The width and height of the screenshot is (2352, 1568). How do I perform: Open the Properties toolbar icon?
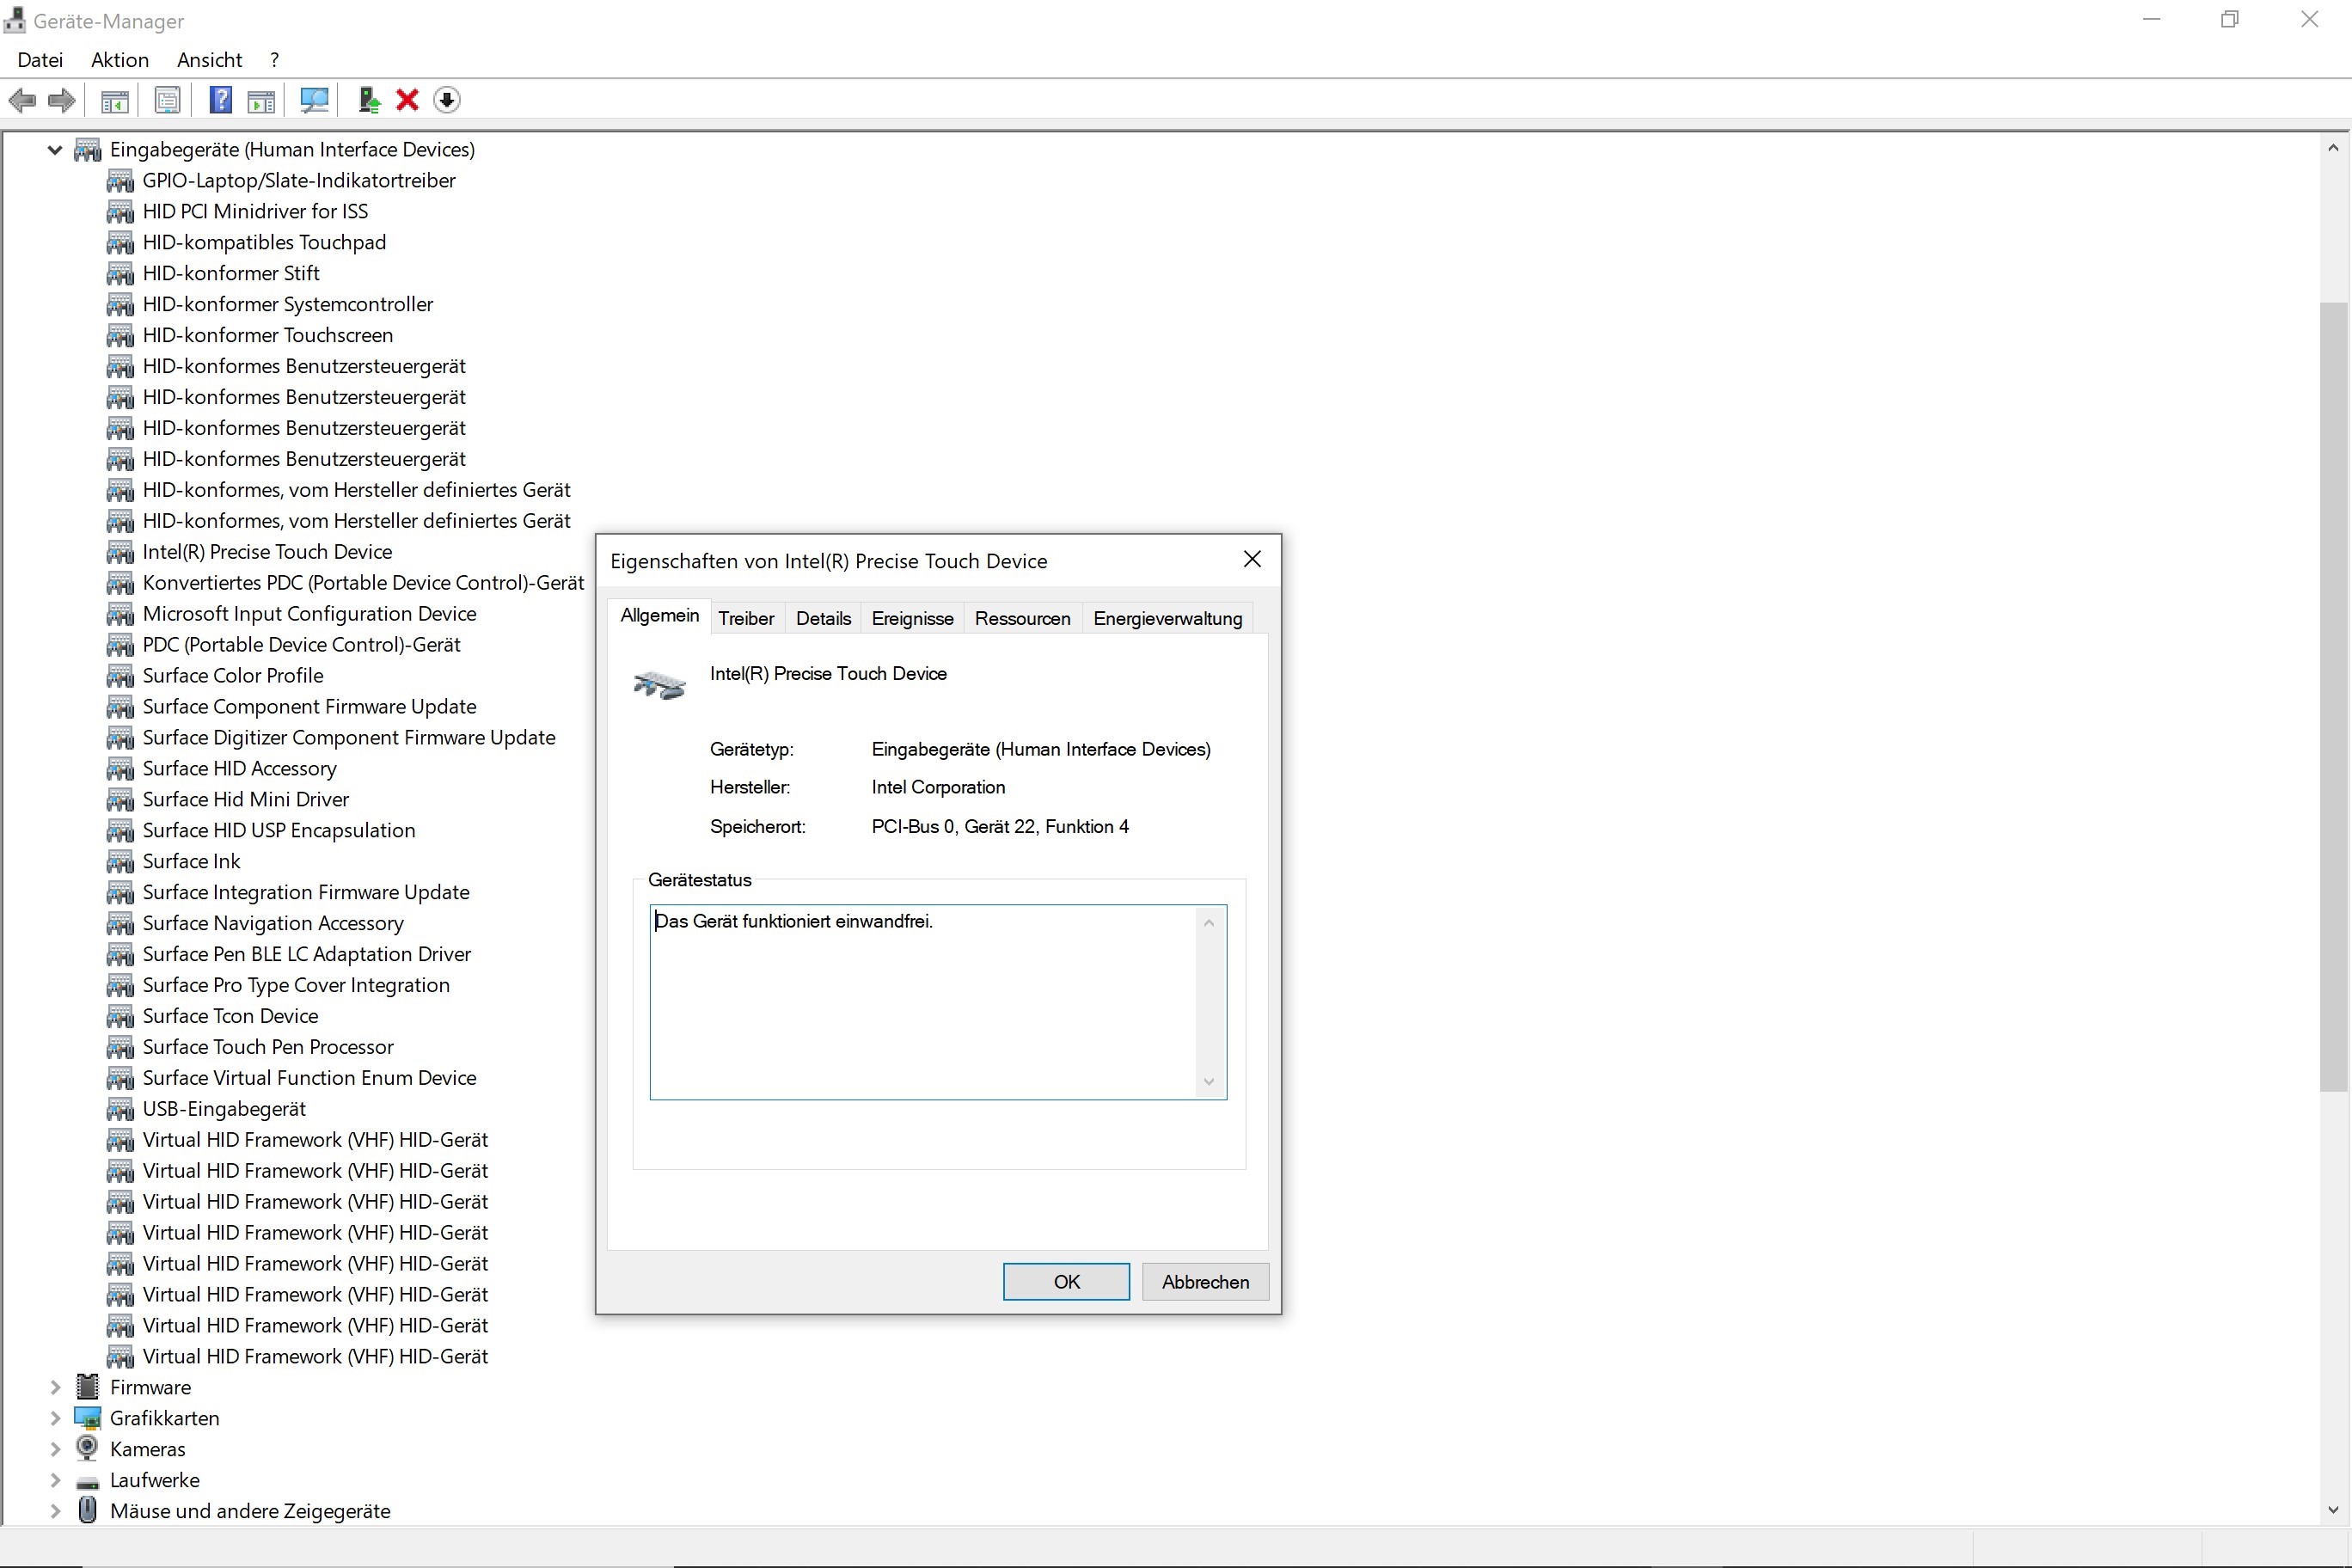[x=168, y=100]
